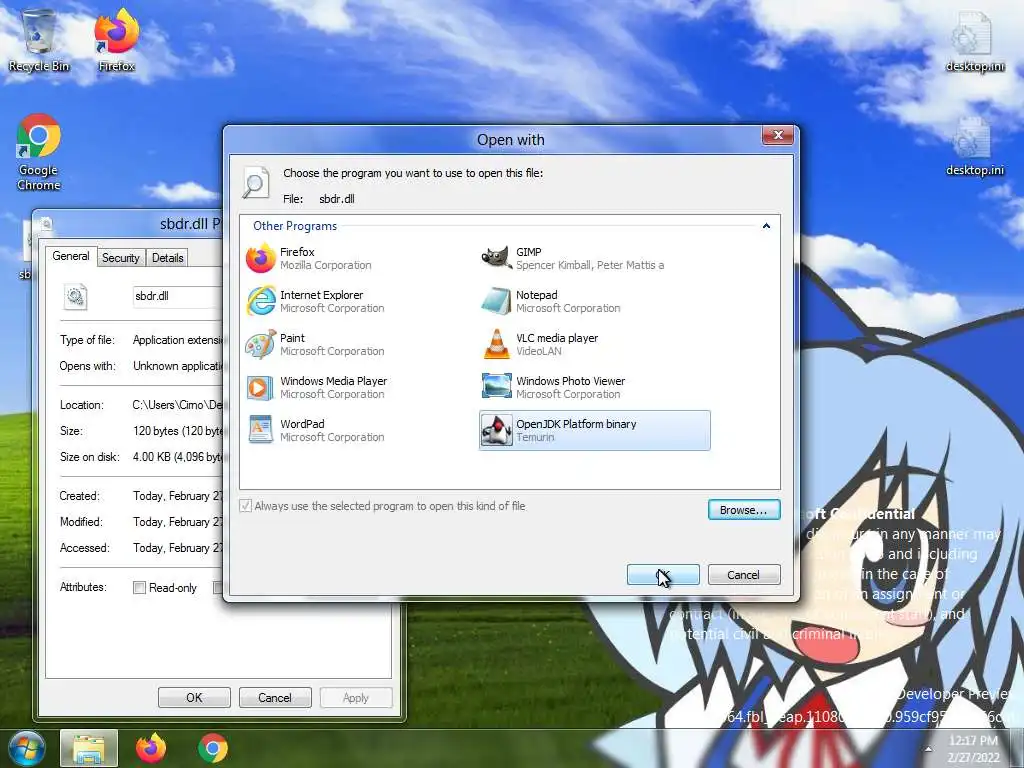Switch to the Details tab
Viewport: 1024px width, 768px height.
pos(168,258)
